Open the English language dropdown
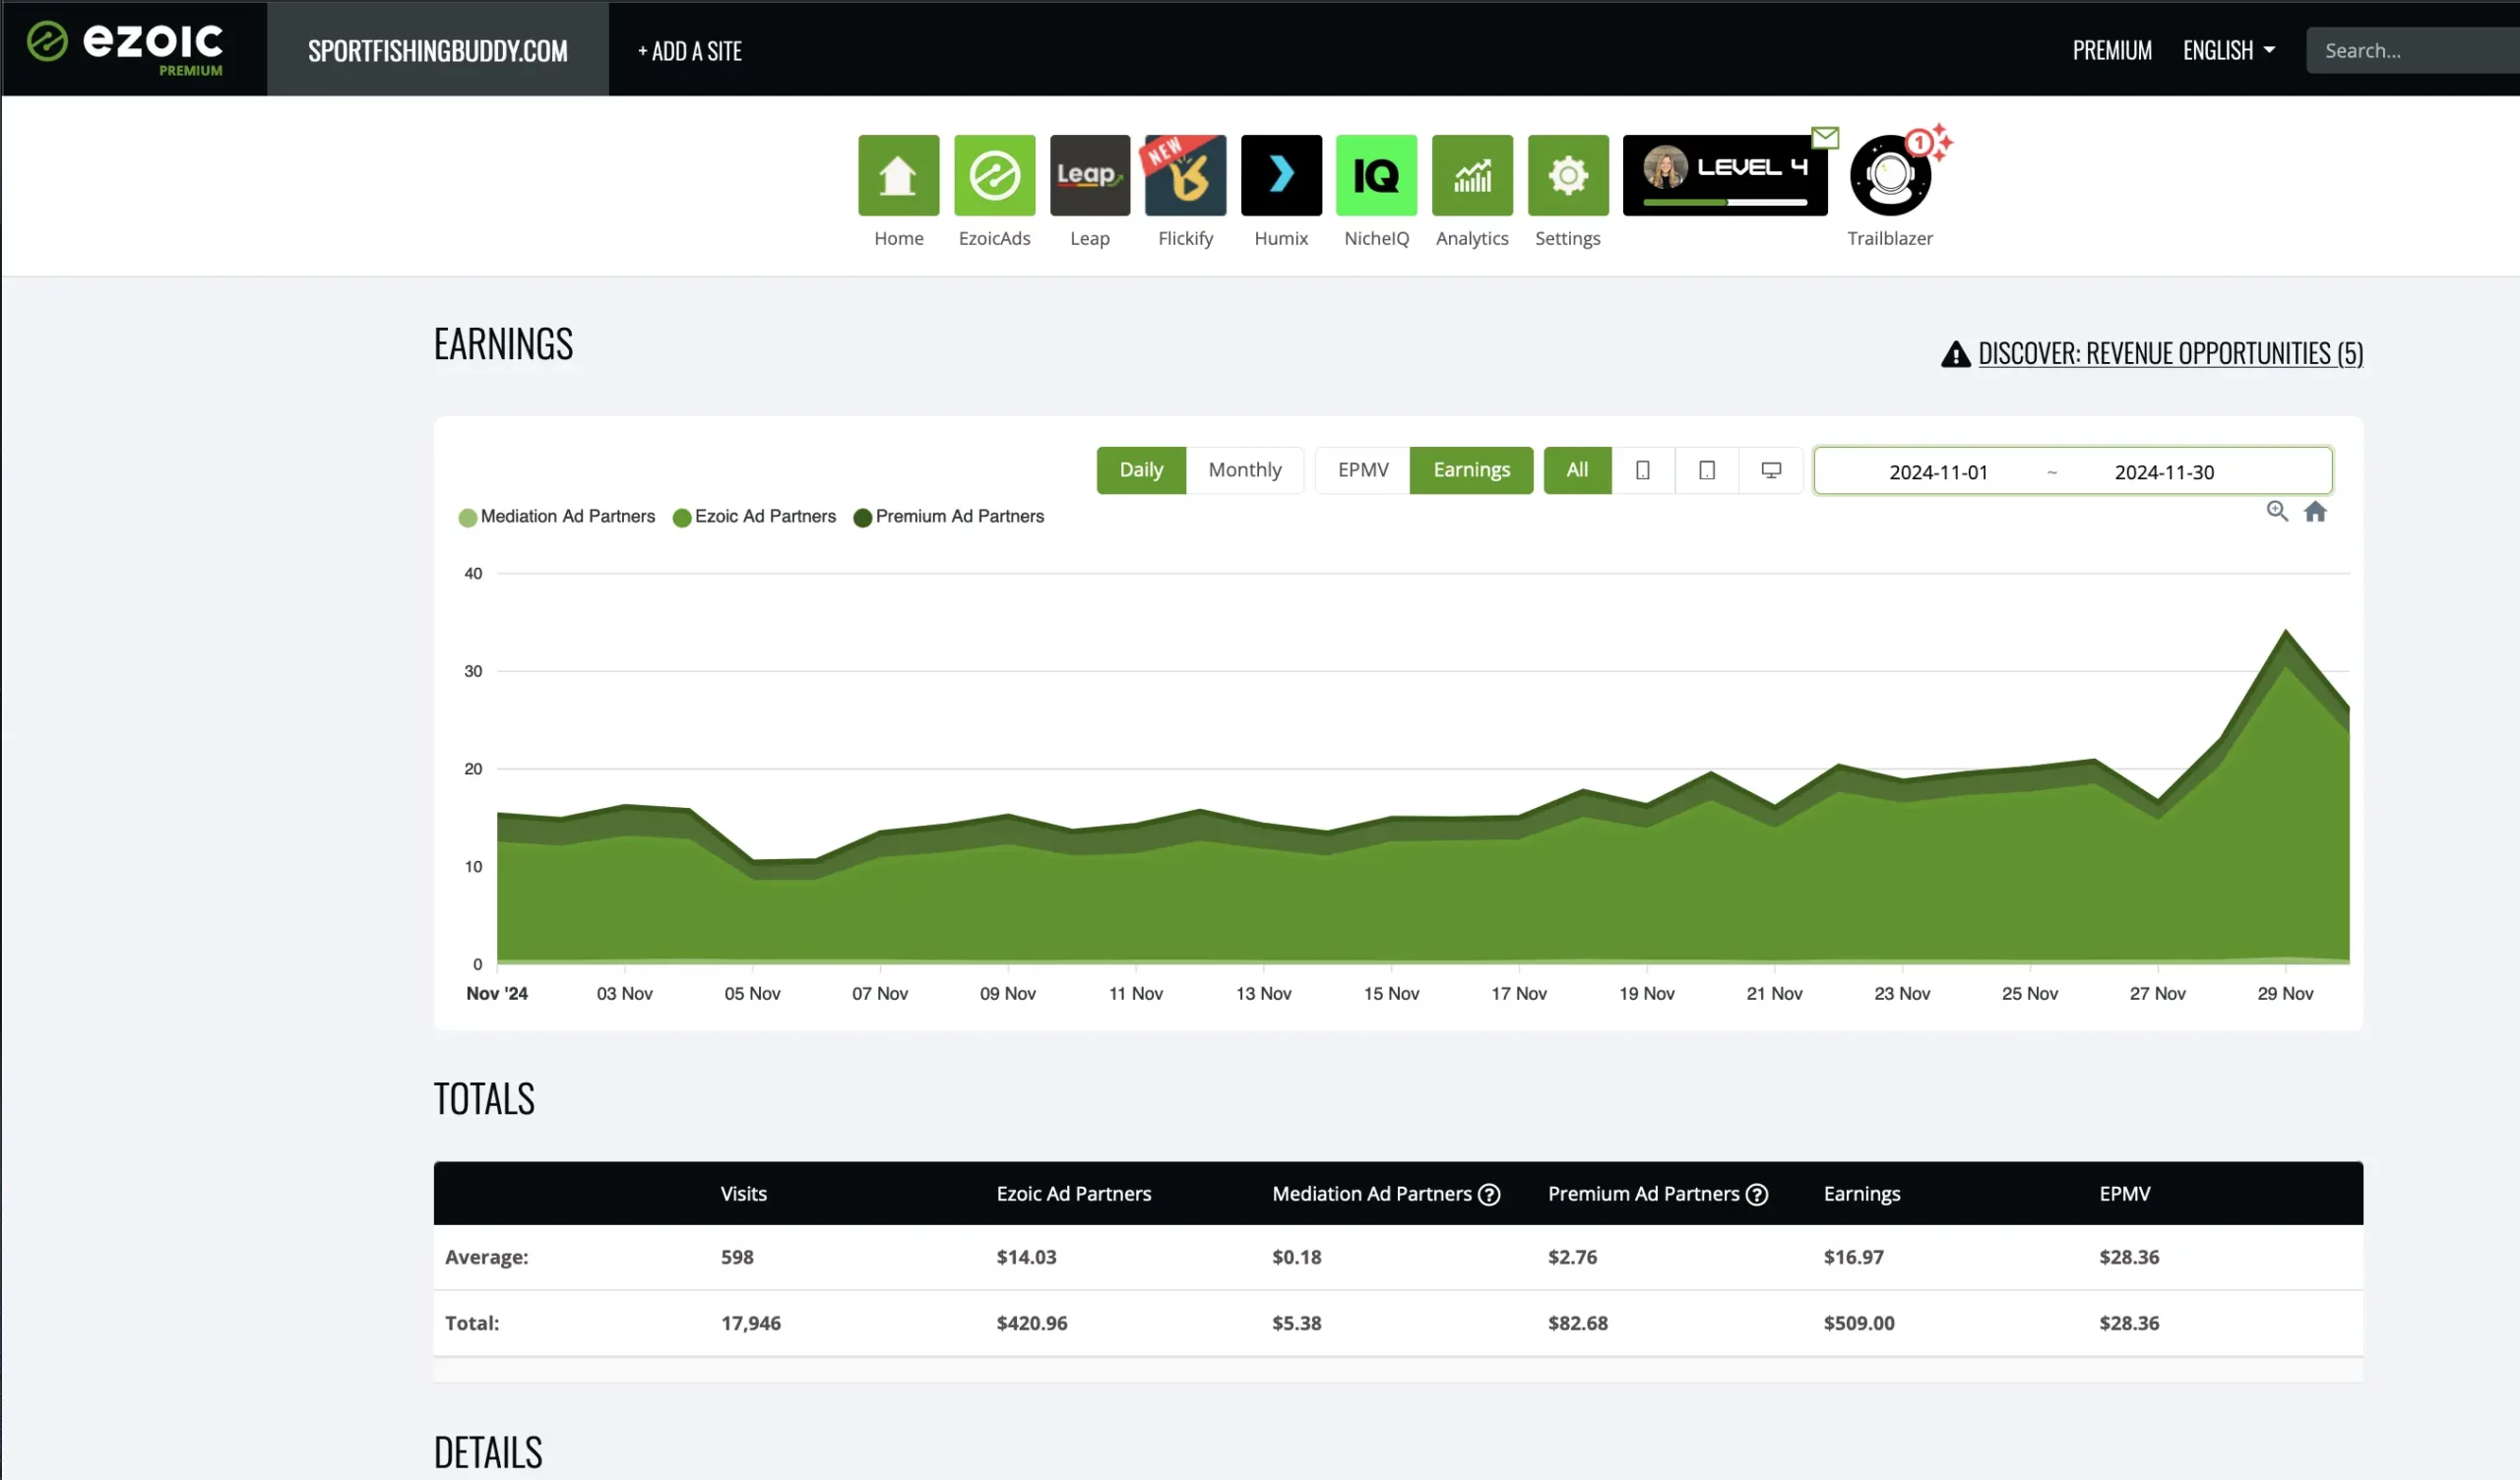Screen dimensions: 2520x1480 (2229, 50)
